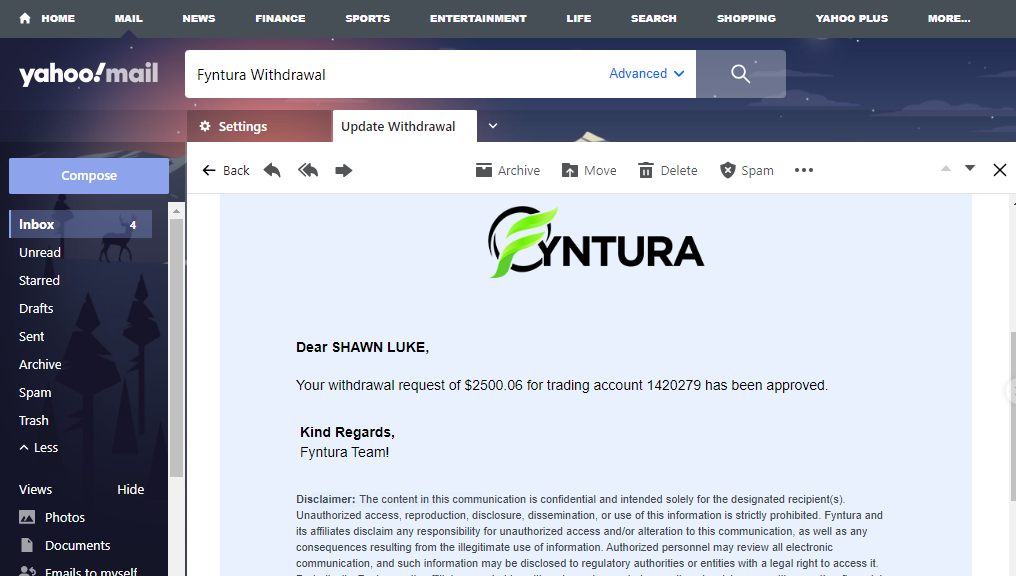Open the SPORTS navigation item

(x=367, y=18)
